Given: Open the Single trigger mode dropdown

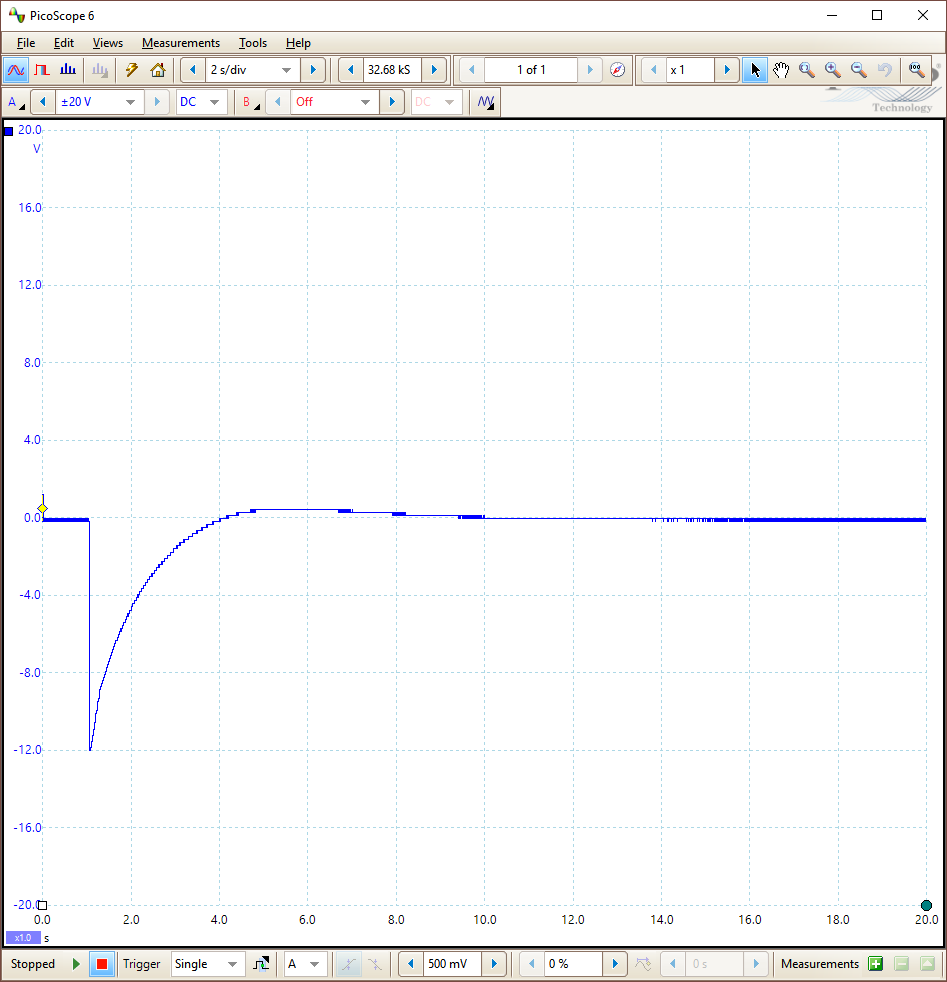Looking at the screenshot, I should (x=207, y=963).
